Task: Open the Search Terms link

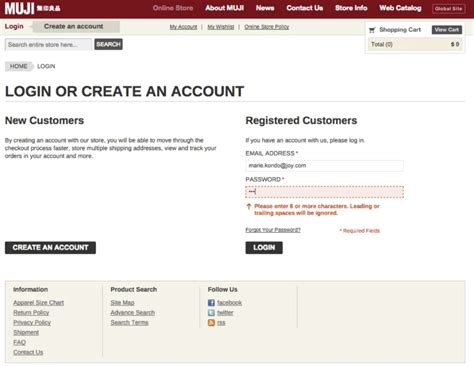Action: (x=129, y=323)
